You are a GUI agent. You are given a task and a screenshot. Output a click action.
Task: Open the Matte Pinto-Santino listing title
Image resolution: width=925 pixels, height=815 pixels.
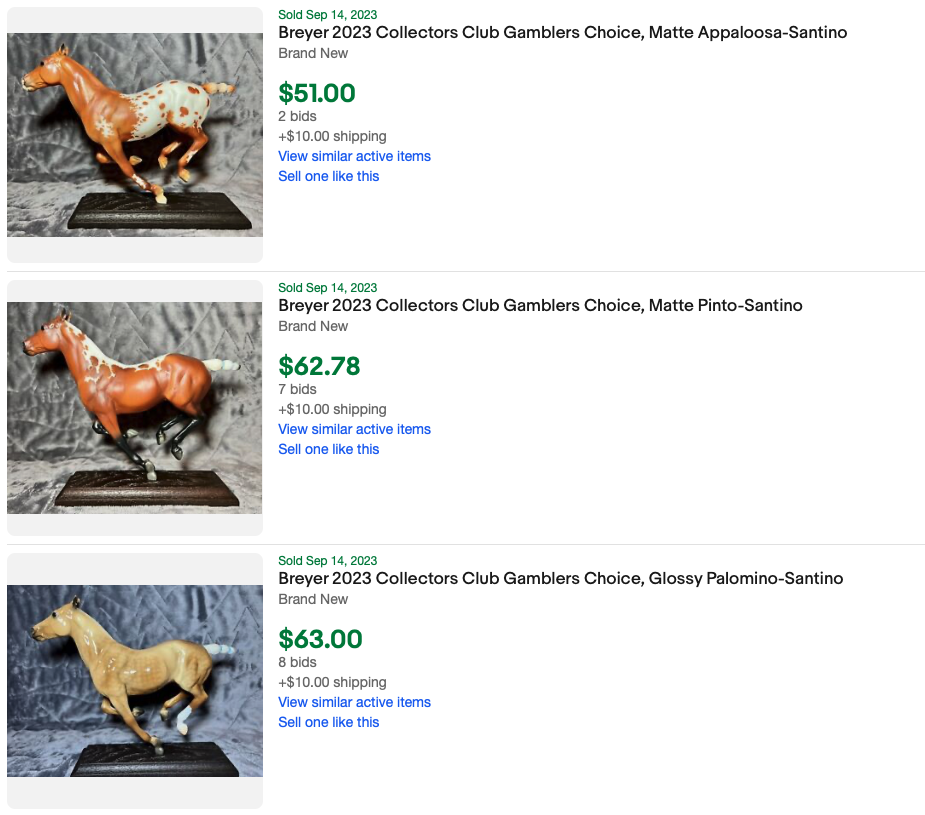540,306
